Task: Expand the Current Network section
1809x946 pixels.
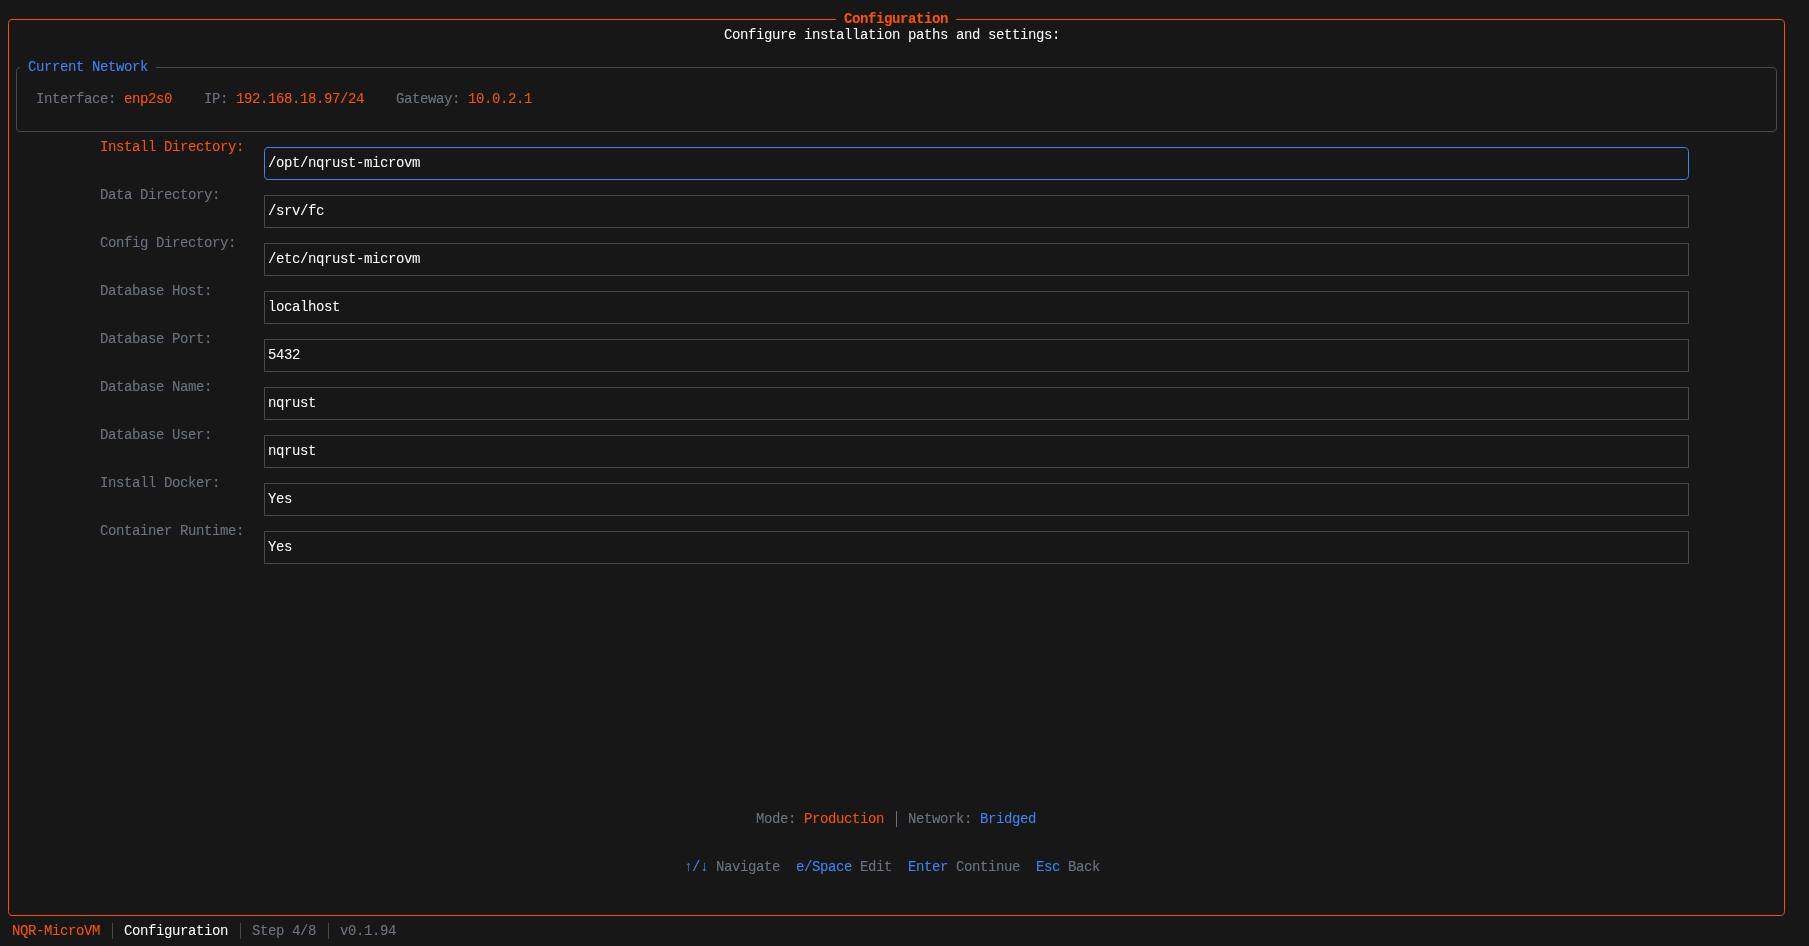Action: (x=88, y=66)
